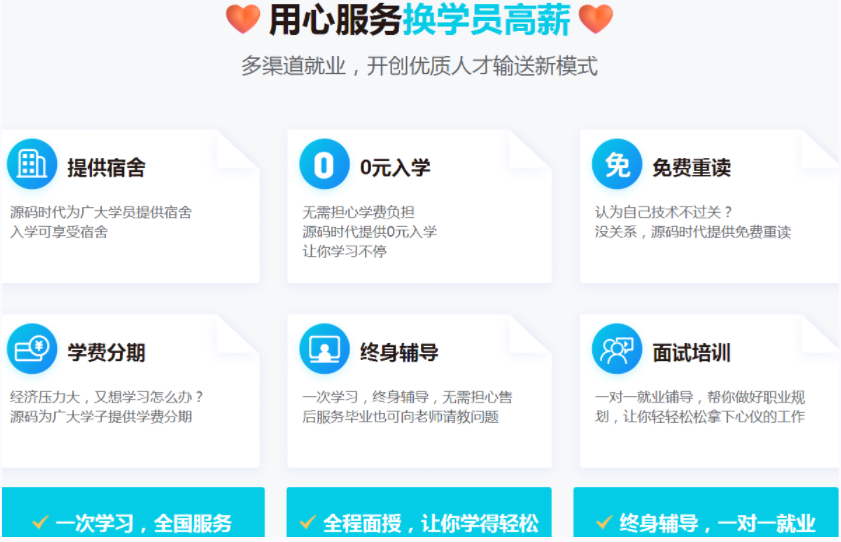Click the right orange heart icon
The image size is (841, 542).
tap(596, 19)
